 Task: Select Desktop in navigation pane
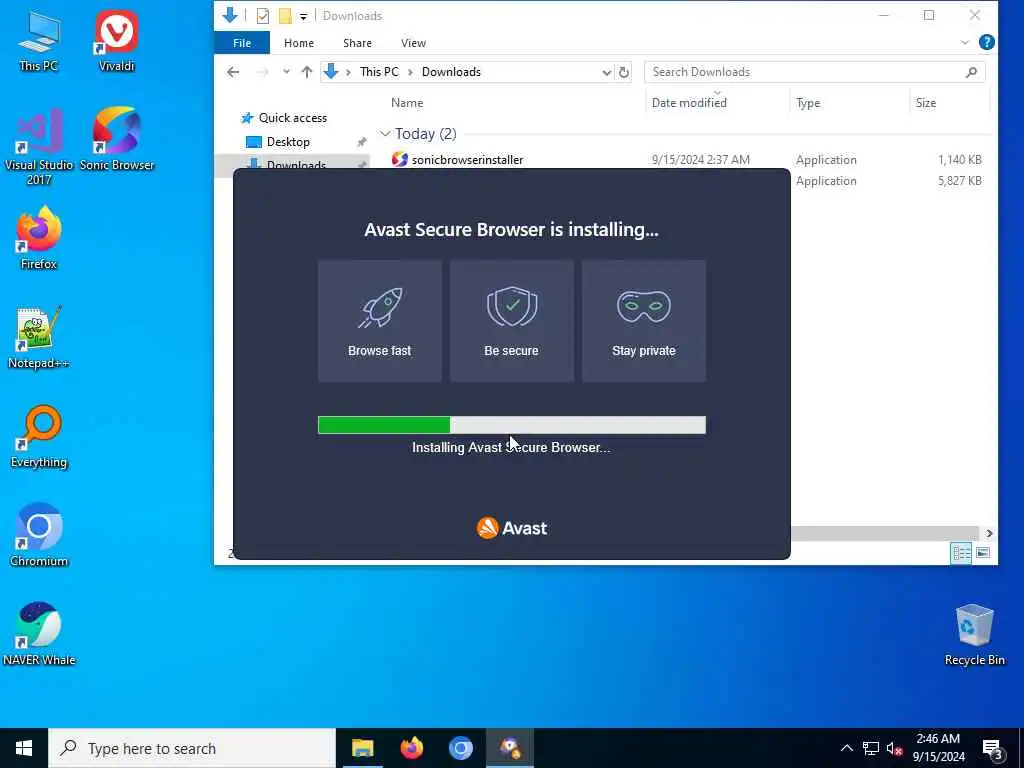pos(288,142)
